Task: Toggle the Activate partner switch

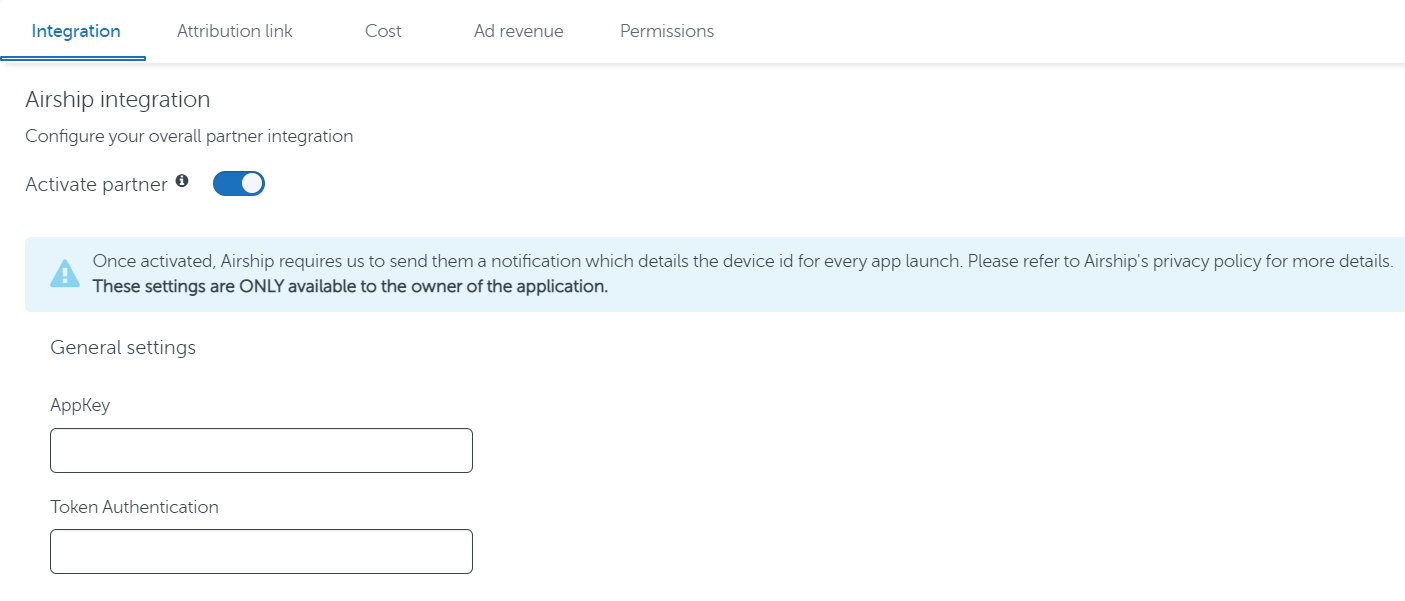Action: (x=239, y=184)
